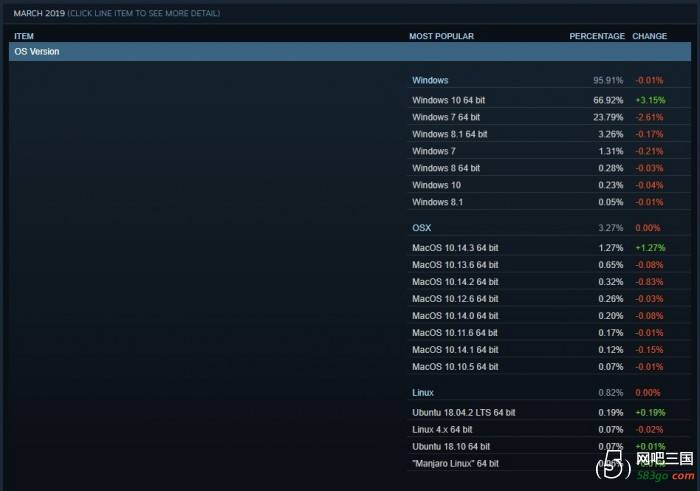This screenshot has height=491, width=700.
Task: Click the 66.92% percentage value
Action: click(x=608, y=100)
